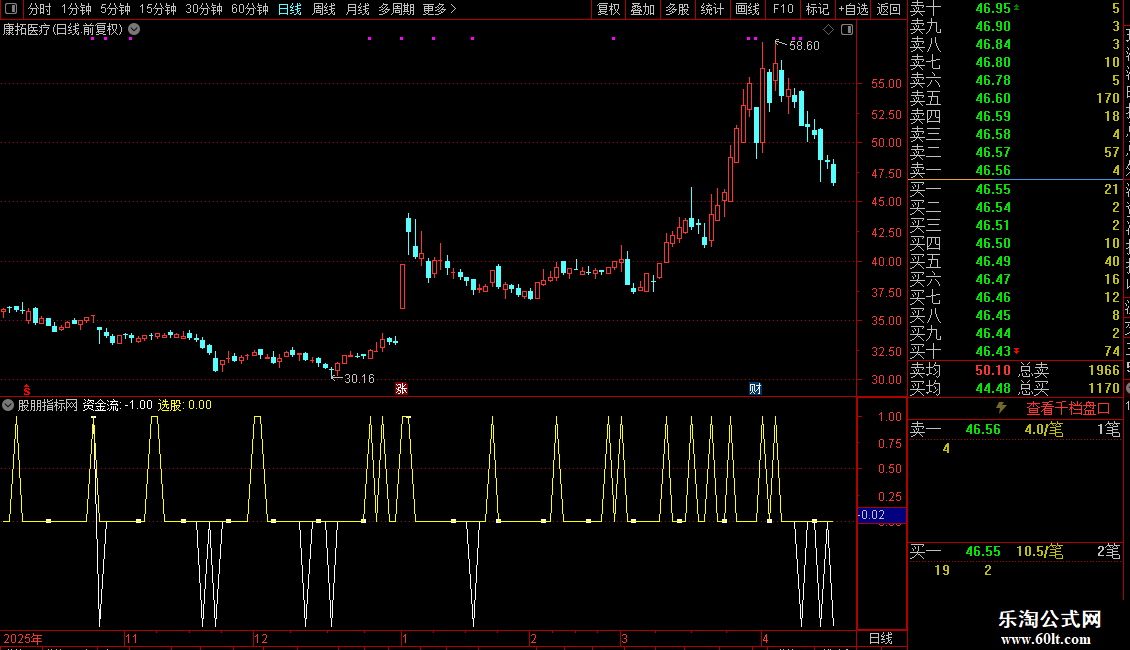The height and width of the screenshot is (650, 1130).
Task: Click the 张 marker under the chart
Action: click(x=401, y=388)
